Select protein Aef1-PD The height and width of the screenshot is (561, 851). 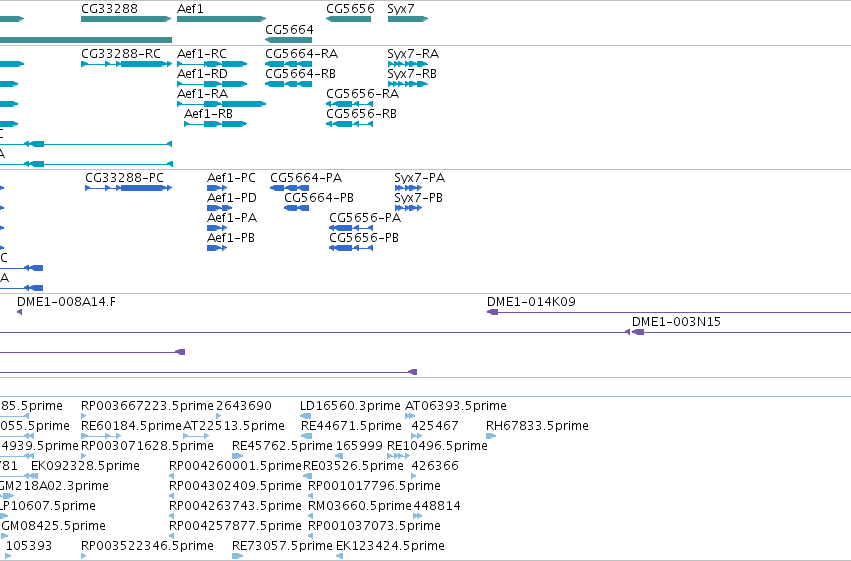(220, 208)
